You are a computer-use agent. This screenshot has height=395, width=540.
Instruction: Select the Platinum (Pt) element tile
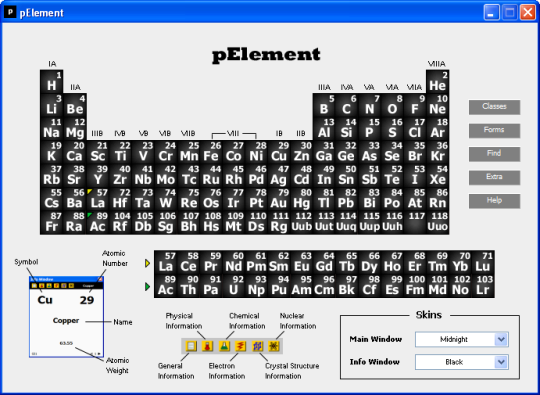256,199
